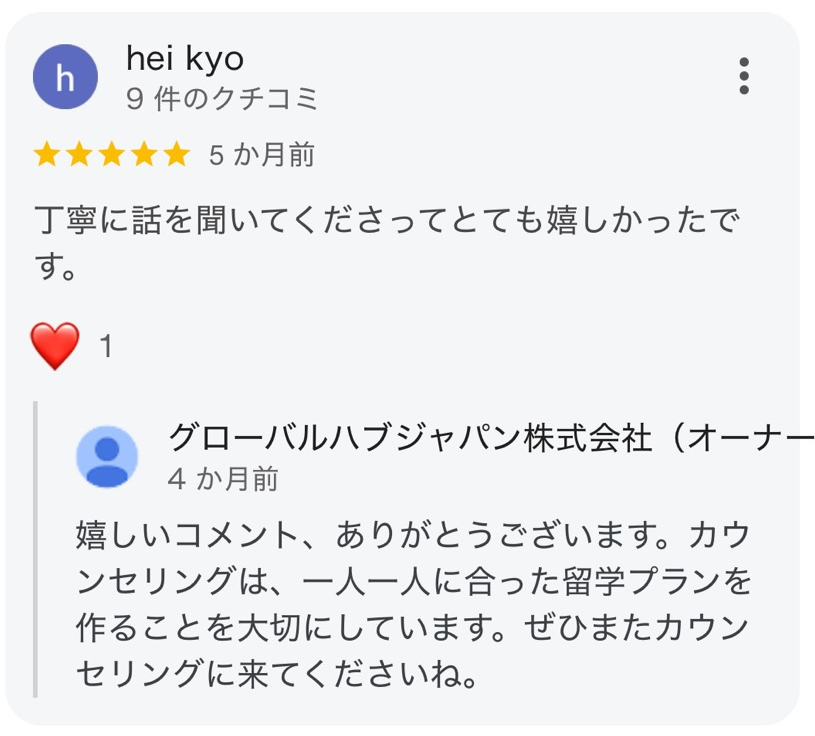The image size is (815, 736).
Task: Click the "5 か月前" review timestamp
Action: point(262,155)
